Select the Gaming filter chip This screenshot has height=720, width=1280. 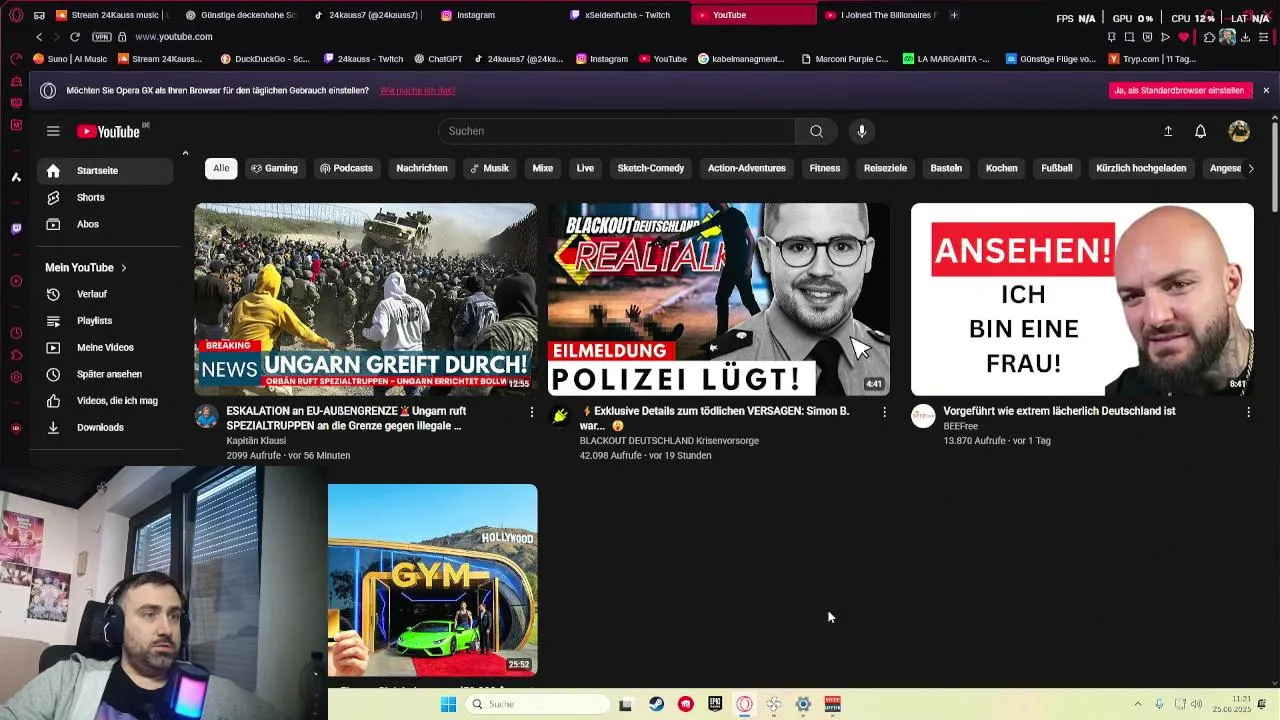(274, 168)
